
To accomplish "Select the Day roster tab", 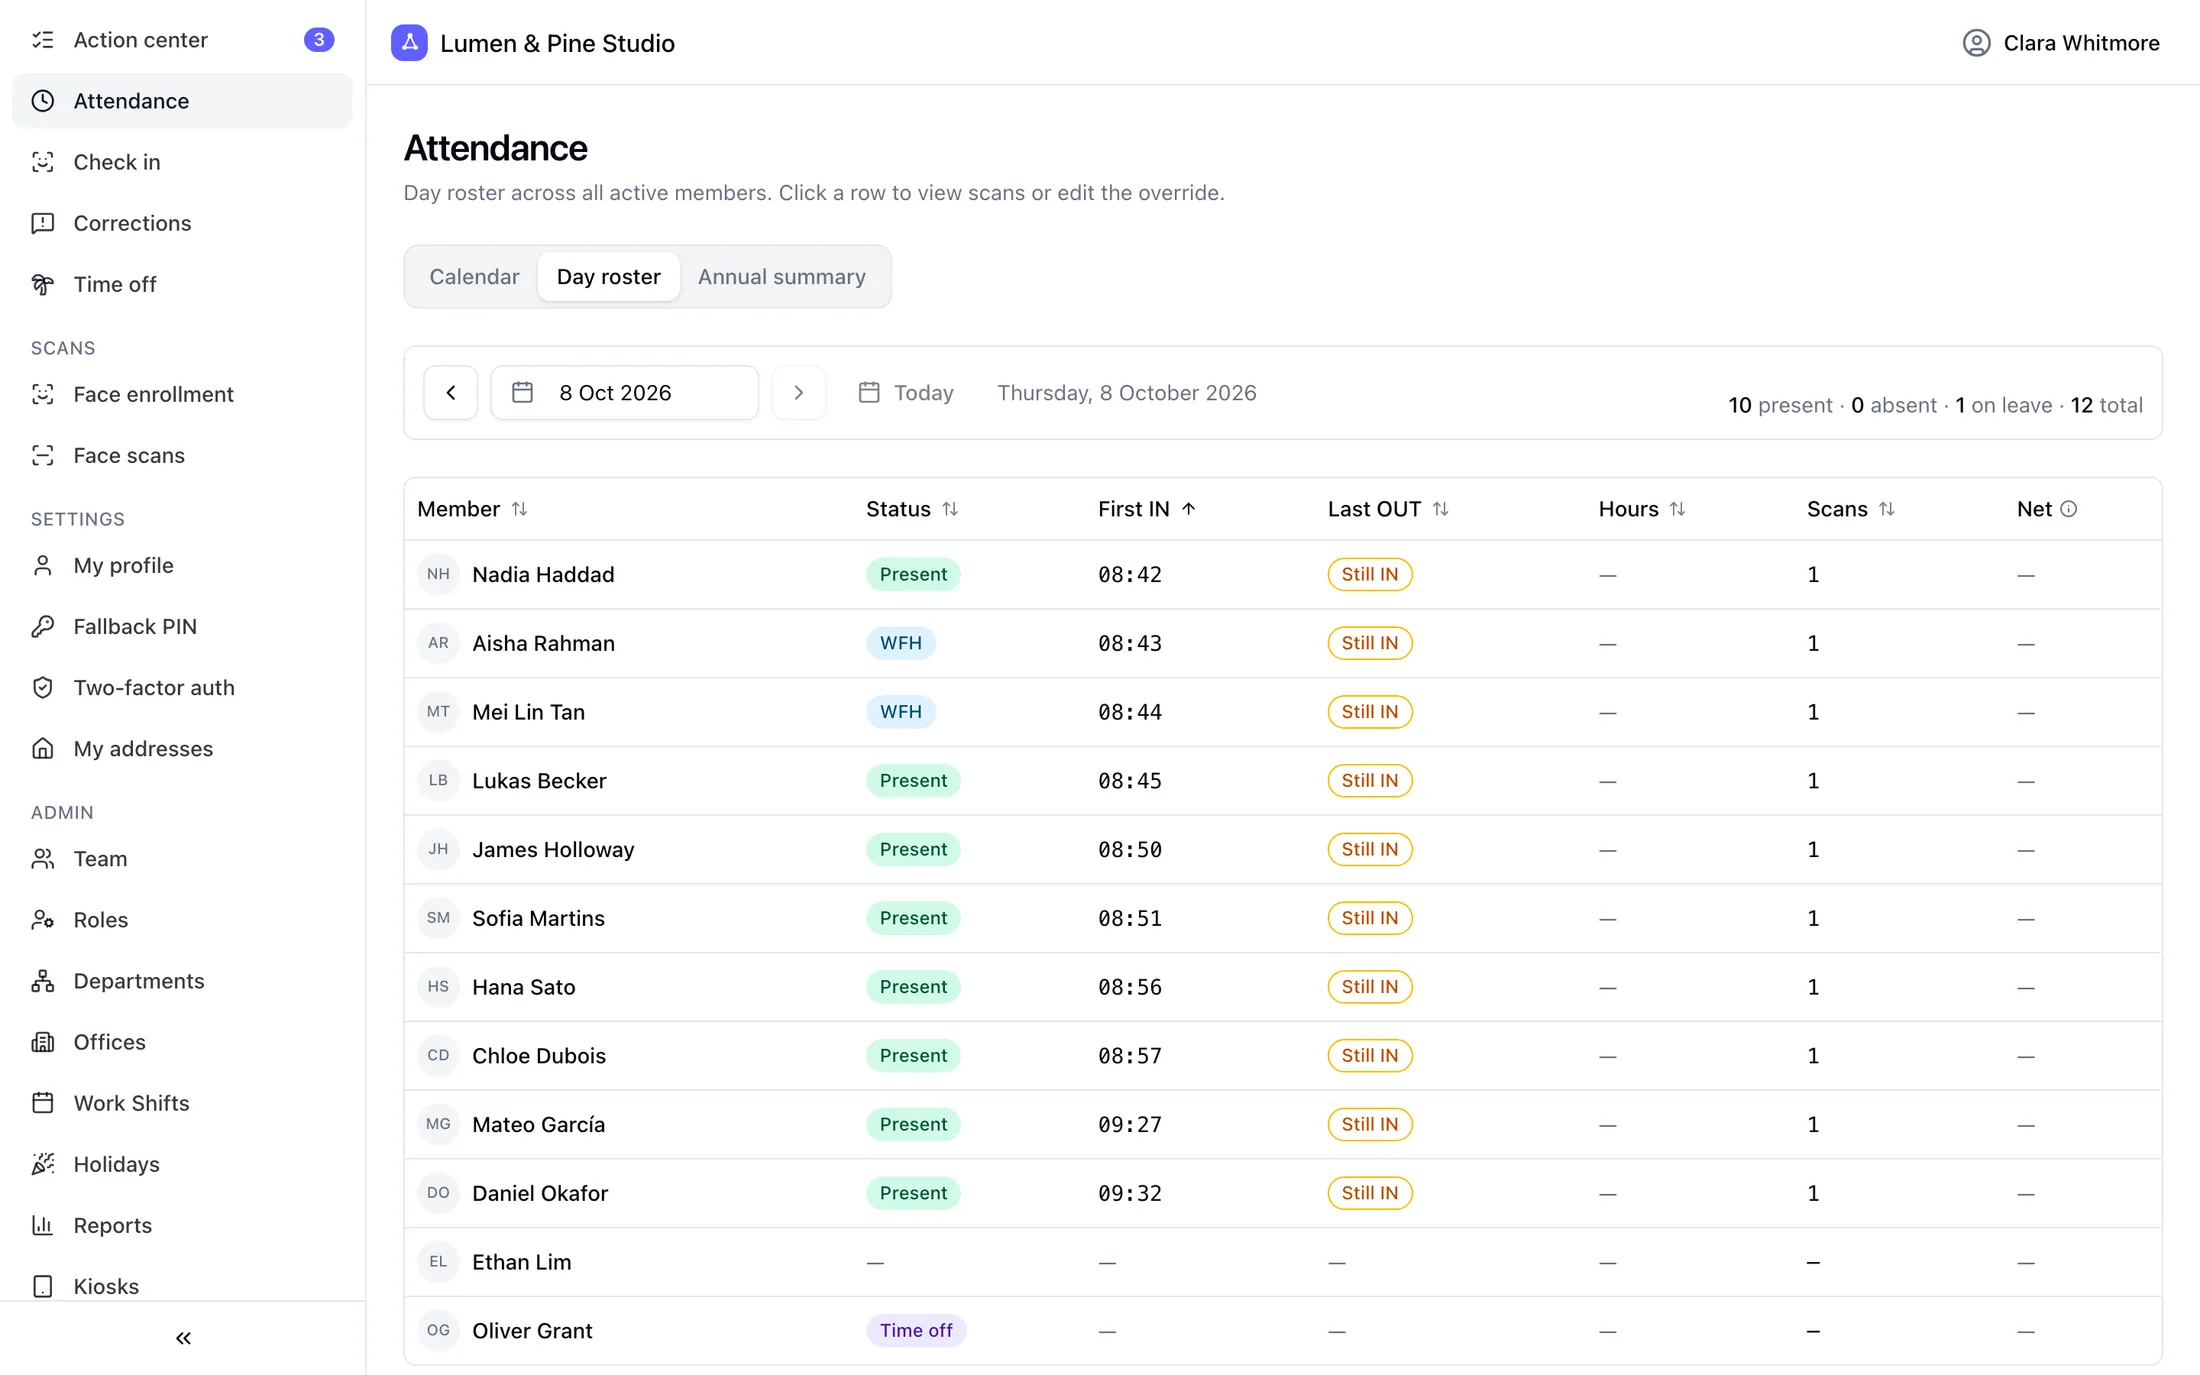I will point(608,276).
